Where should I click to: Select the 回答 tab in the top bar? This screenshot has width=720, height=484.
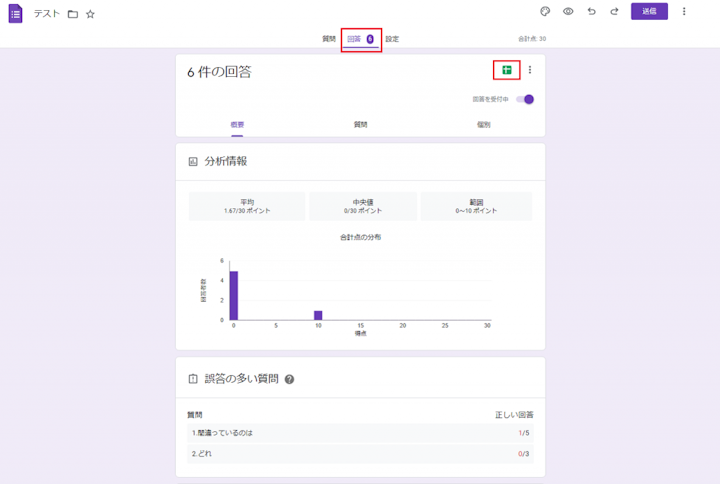click(x=359, y=39)
